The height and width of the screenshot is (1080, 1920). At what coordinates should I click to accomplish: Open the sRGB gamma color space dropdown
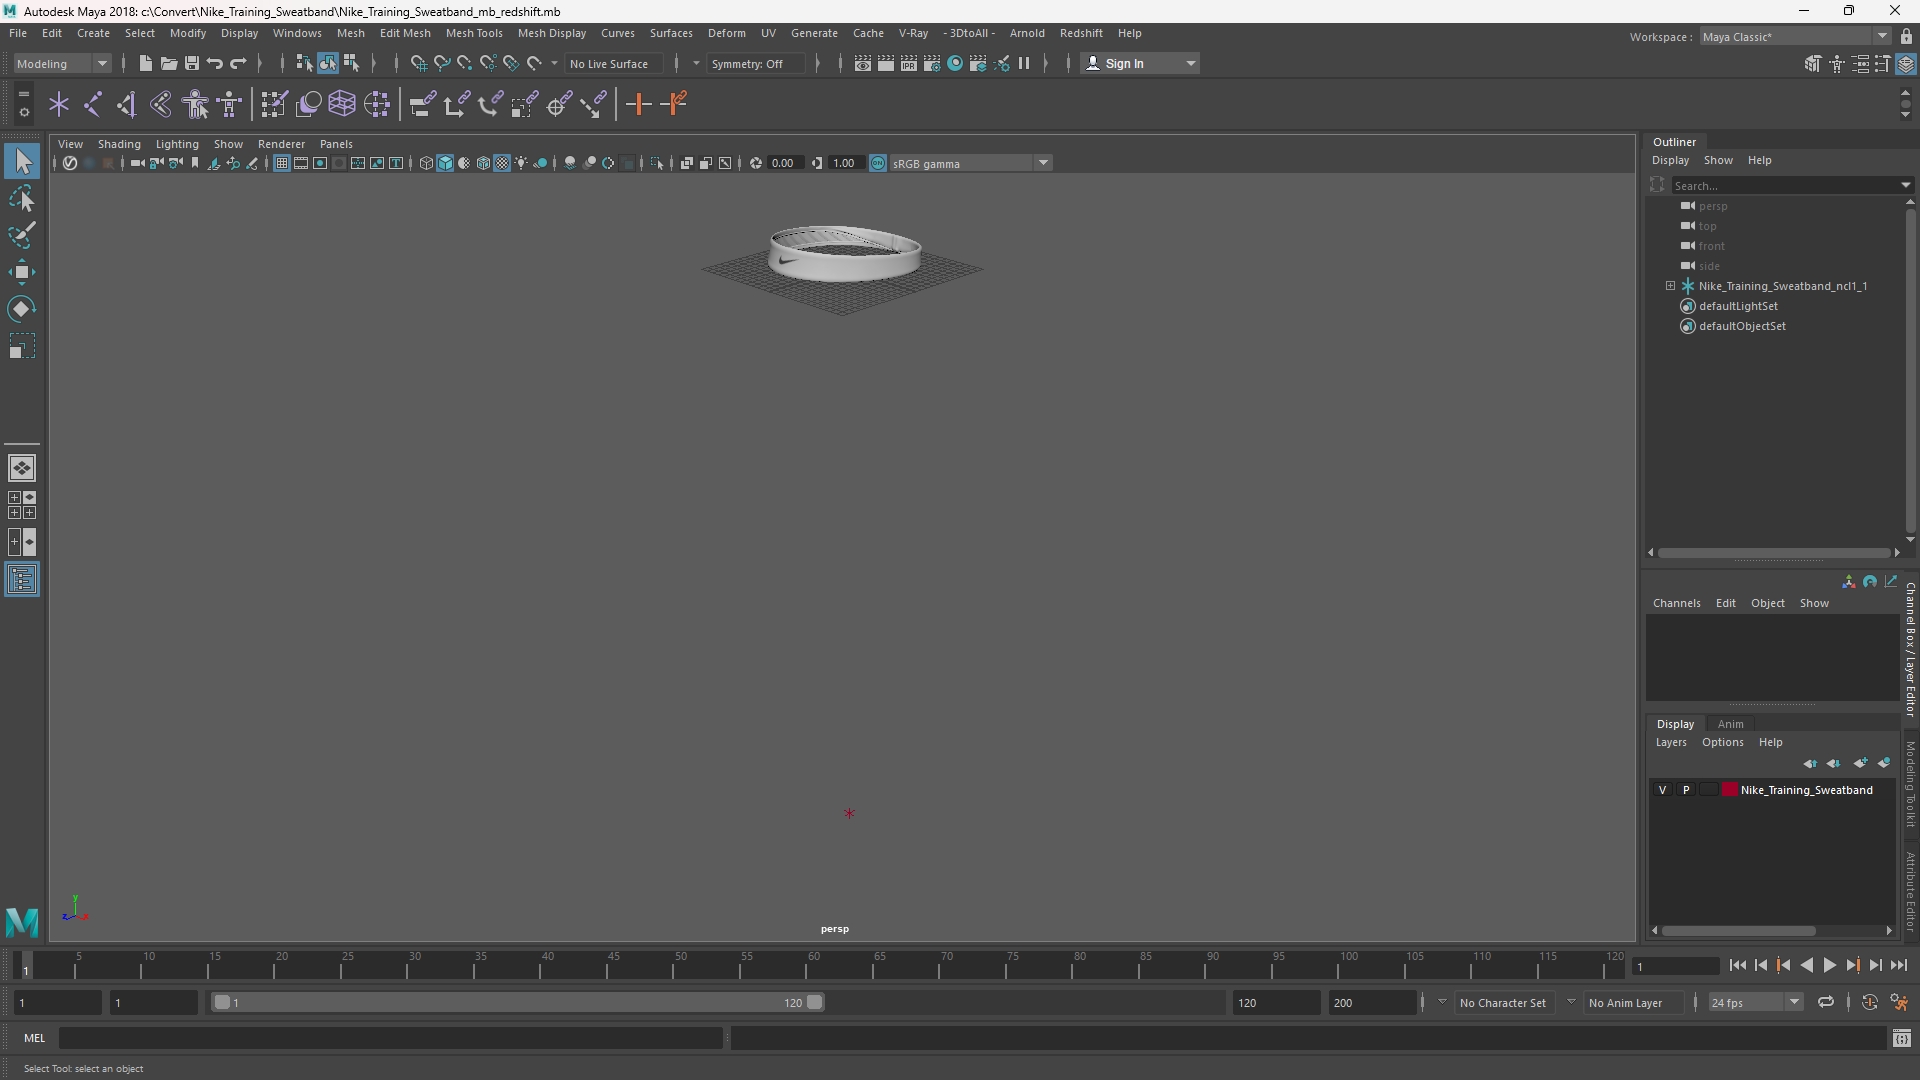[x=970, y=163]
